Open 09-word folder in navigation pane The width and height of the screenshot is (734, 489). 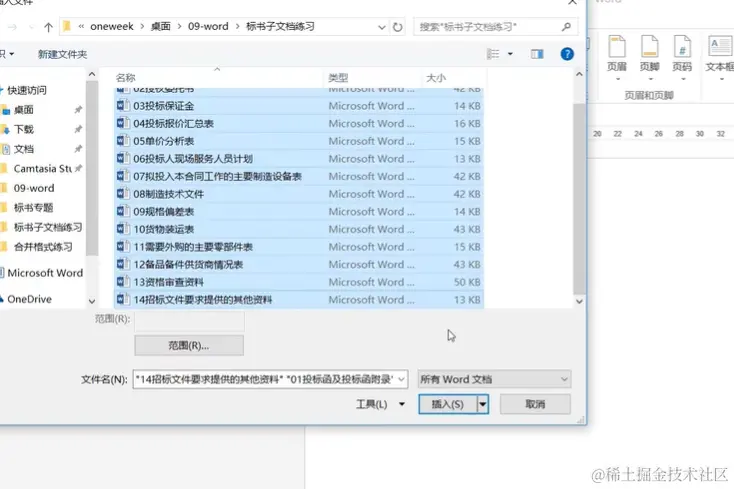point(34,189)
